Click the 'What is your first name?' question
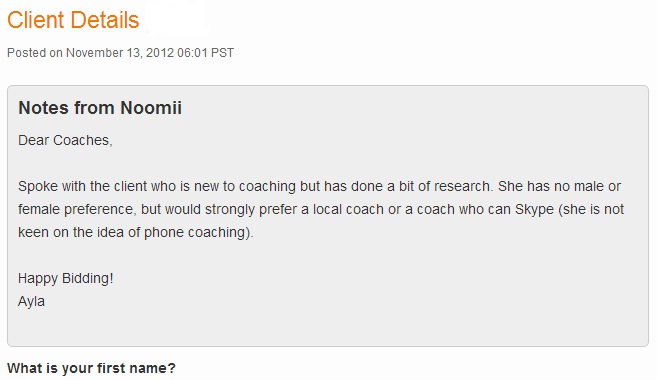657x380 pixels. point(91,368)
